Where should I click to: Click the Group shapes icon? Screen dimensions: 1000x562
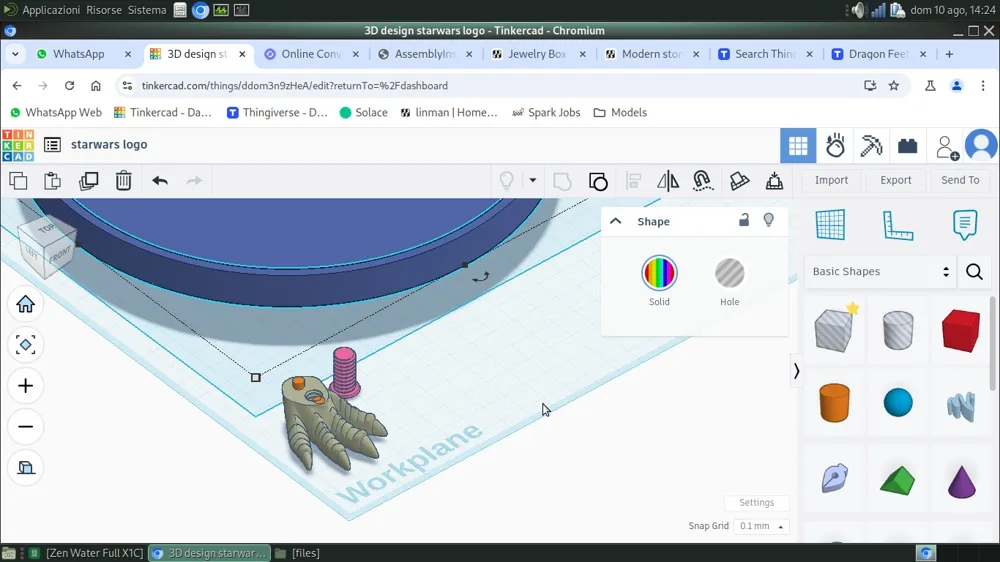(562, 181)
